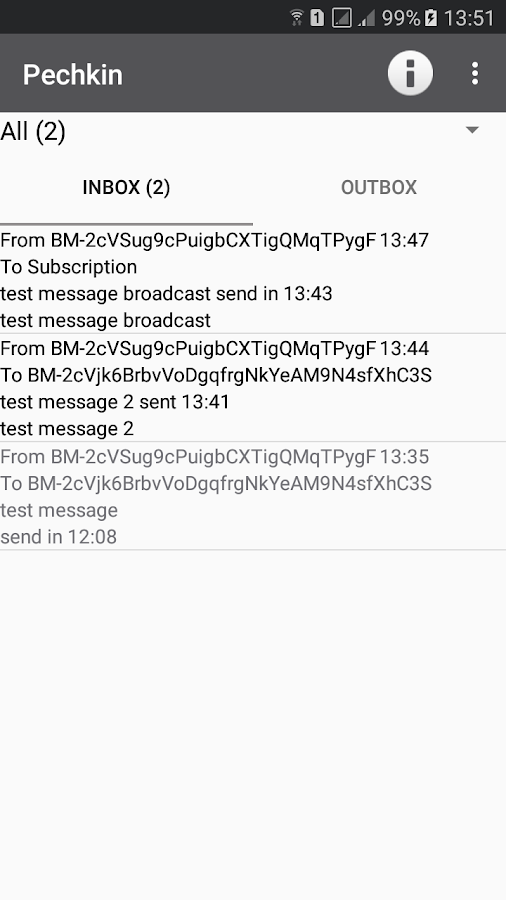The height and width of the screenshot is (900, 506).
Task: Open message with subject 'test message 2 sent 13:41'
Action: pos(253,388)
